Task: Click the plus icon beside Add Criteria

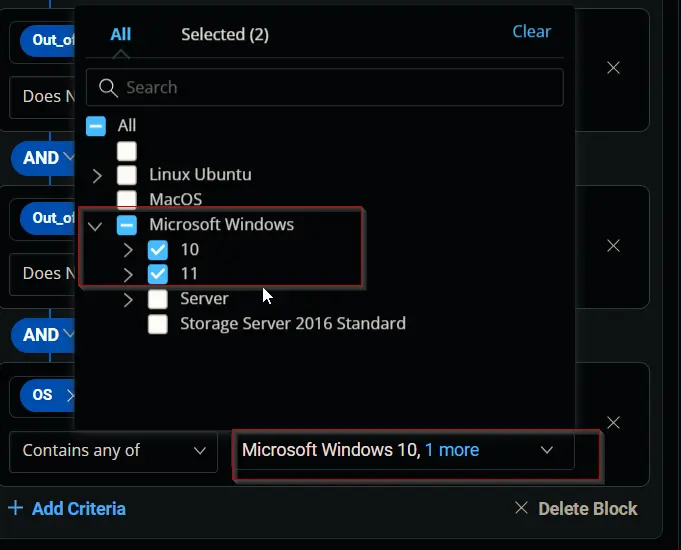Action: 16,507
